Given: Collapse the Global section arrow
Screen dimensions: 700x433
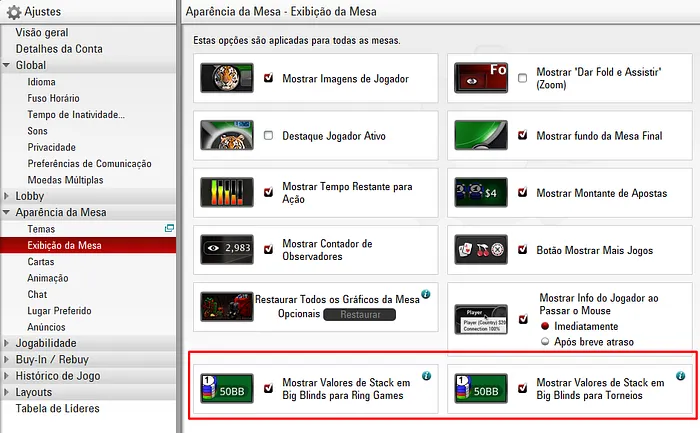Looking at the screenshot, I should point(6,65).
